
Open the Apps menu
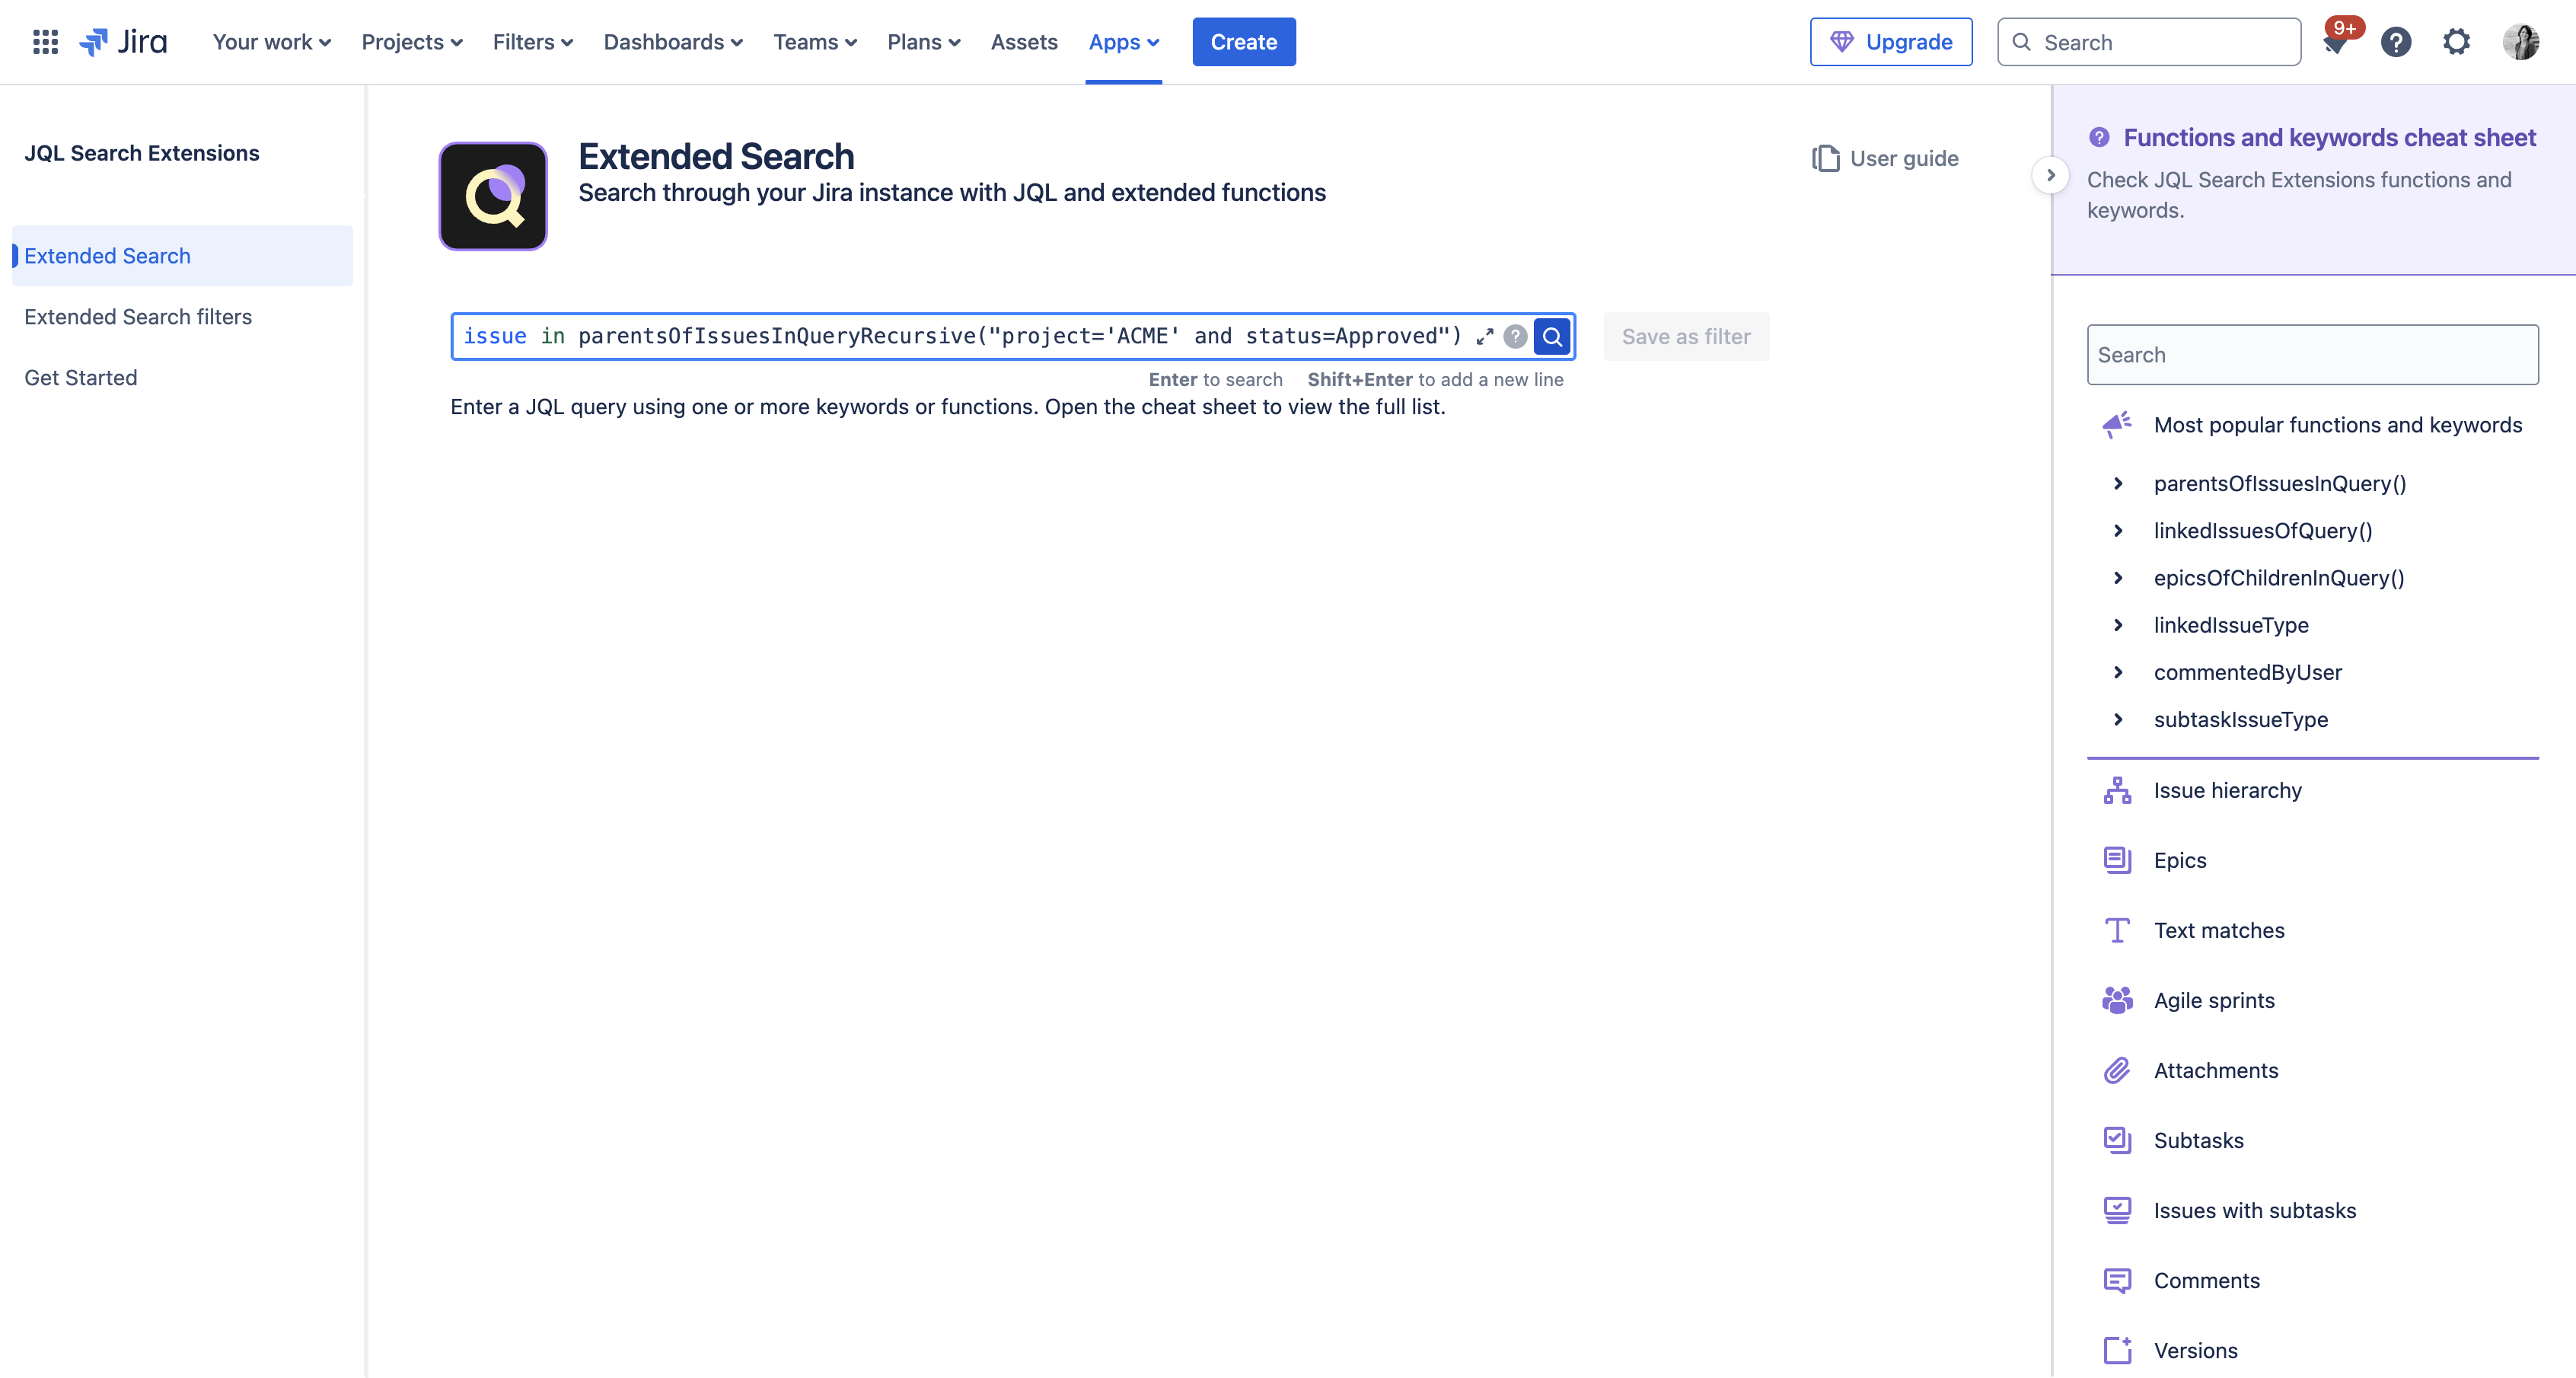point(1123,42)
